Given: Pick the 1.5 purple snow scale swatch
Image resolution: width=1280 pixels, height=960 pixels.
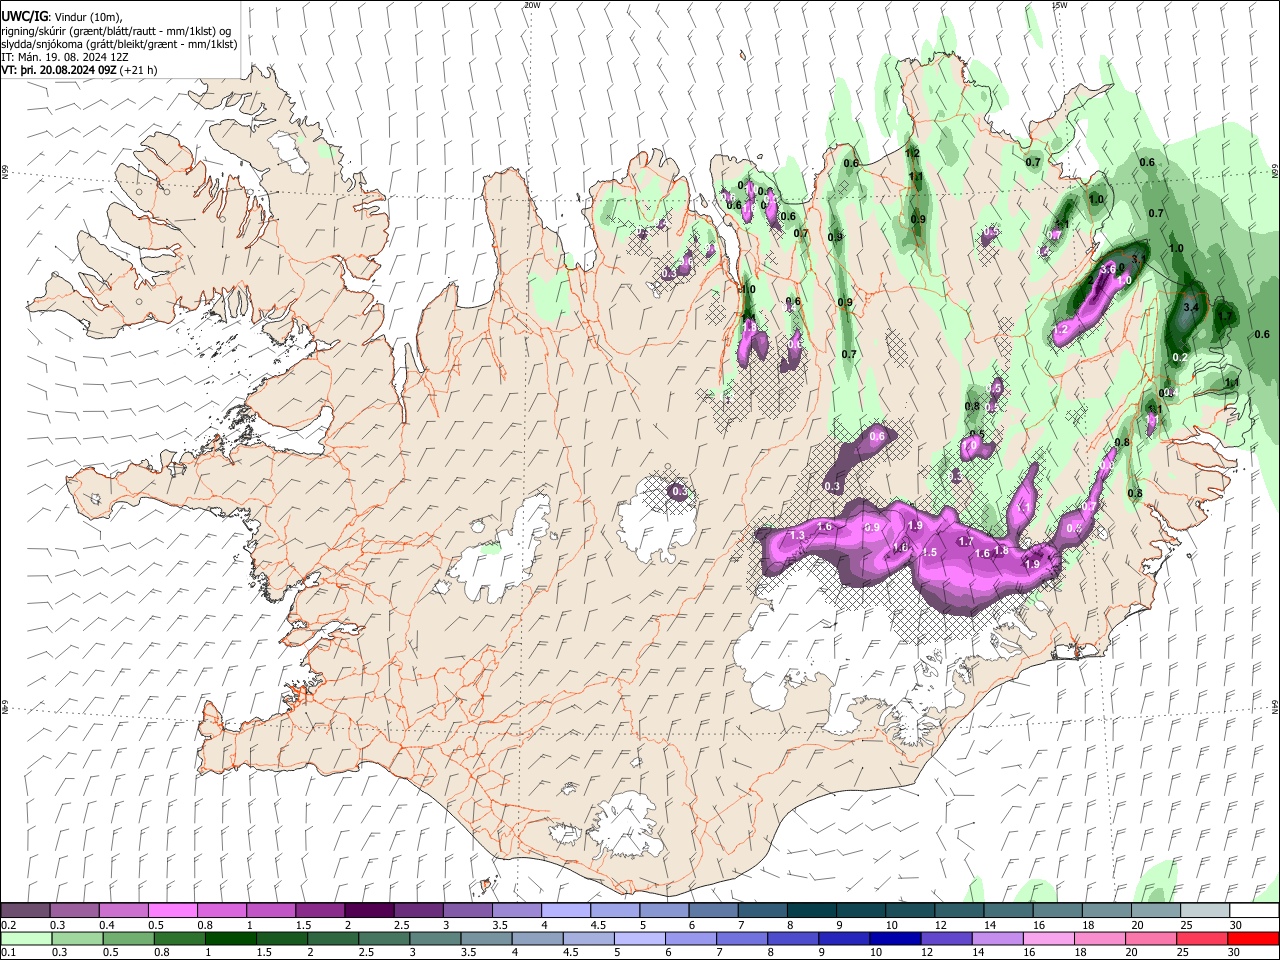Looking at the screenshot, I should (x=320, y=911).
